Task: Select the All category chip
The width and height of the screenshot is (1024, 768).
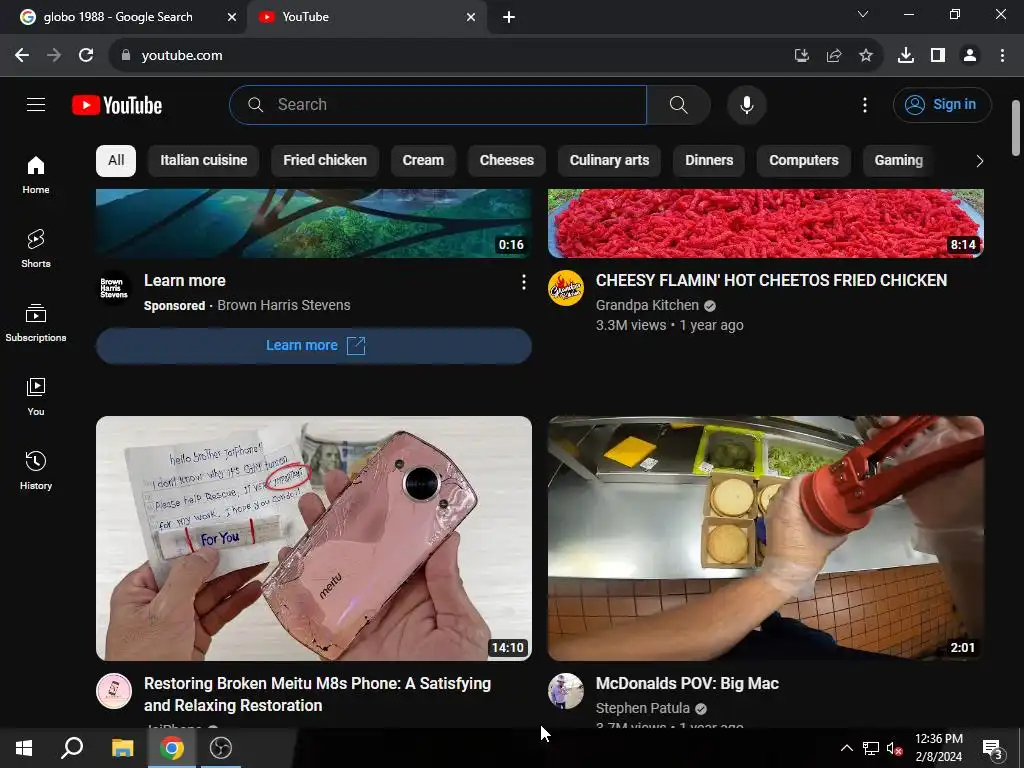Action: pos(116,161)
